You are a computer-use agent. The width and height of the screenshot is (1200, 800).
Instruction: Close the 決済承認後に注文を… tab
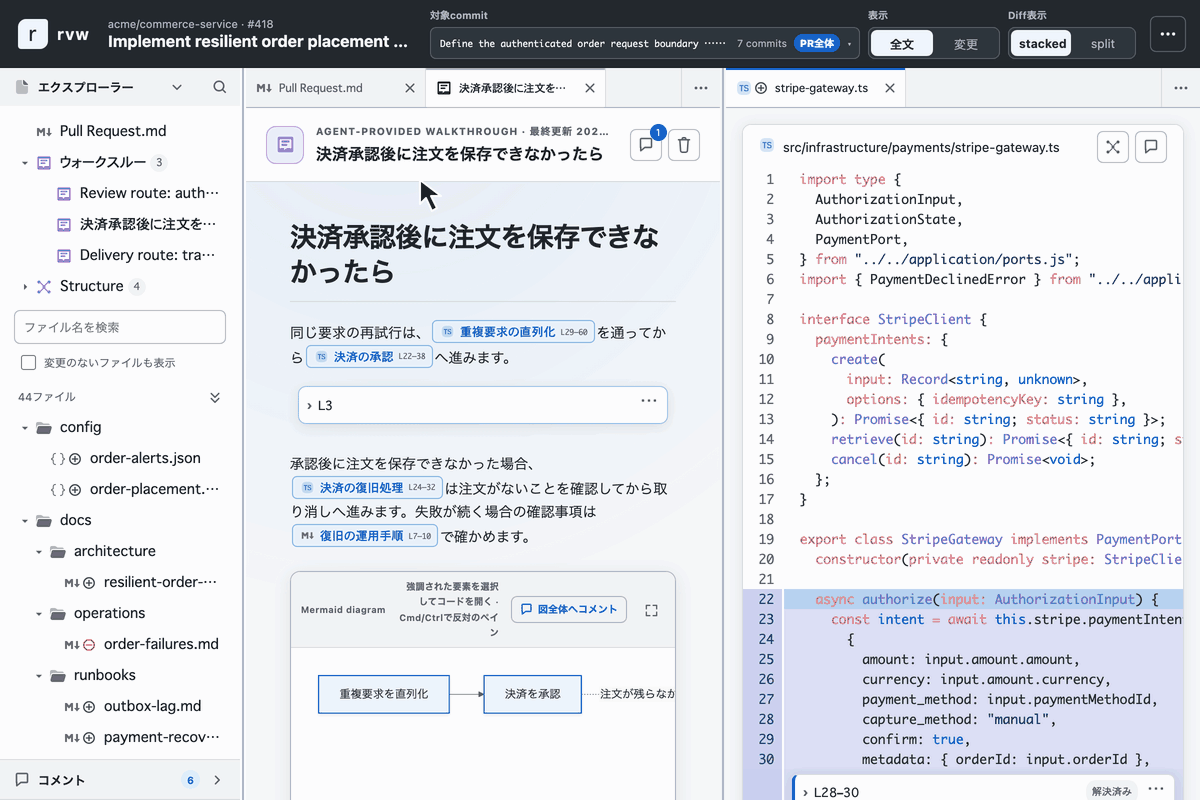[590, 88]
